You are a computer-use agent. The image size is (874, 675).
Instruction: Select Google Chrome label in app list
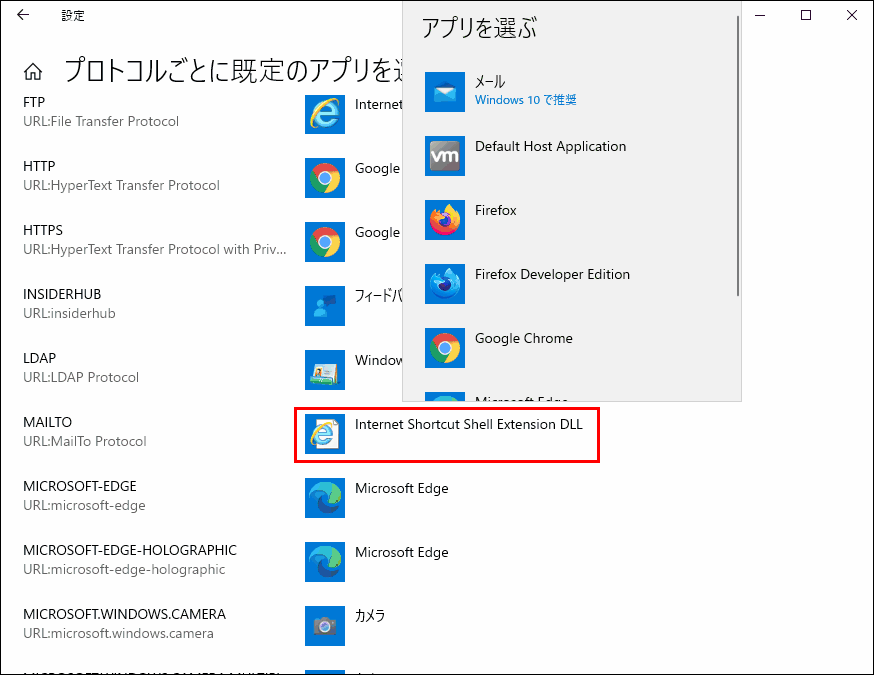click(524, 338)
